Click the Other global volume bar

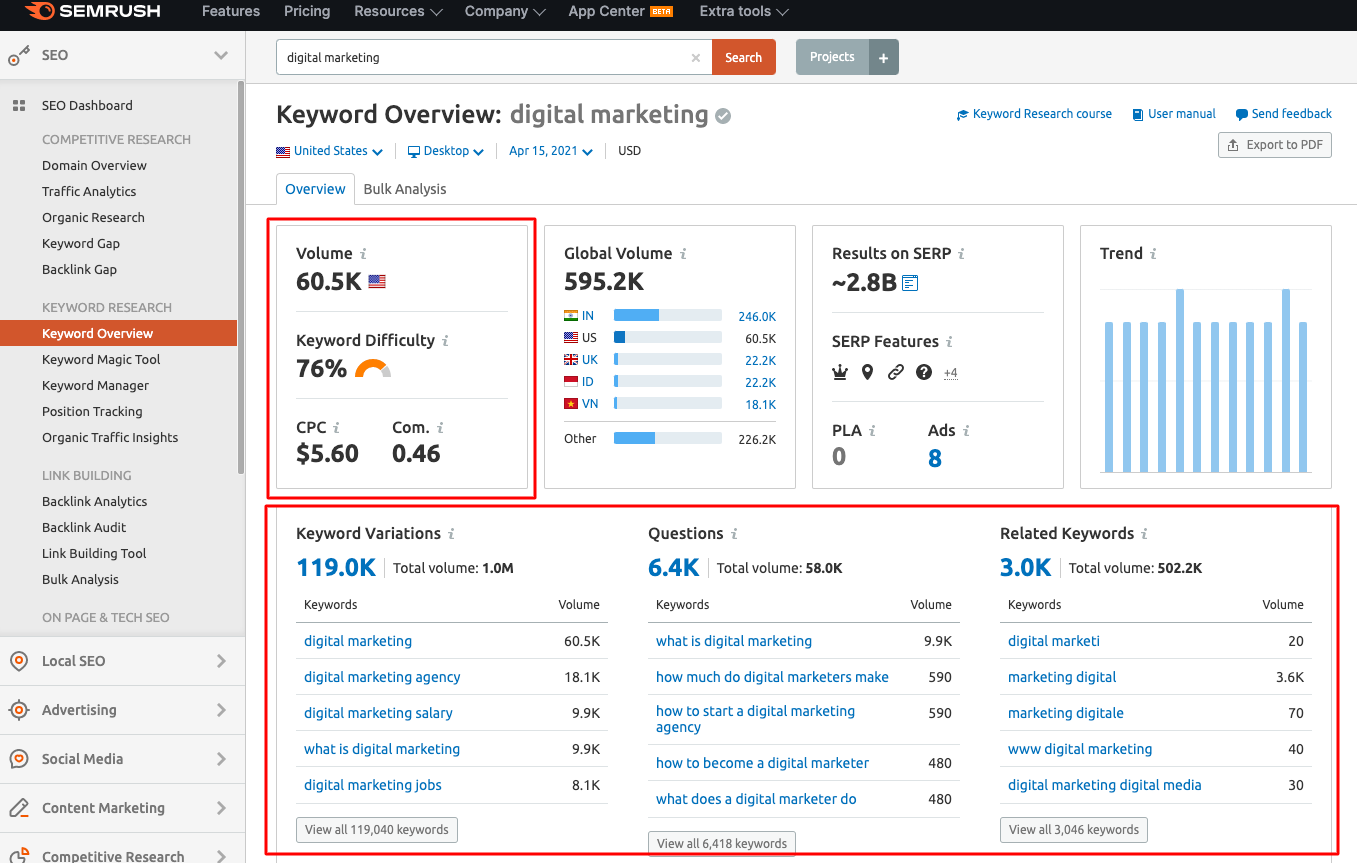[x=668, y=438]
